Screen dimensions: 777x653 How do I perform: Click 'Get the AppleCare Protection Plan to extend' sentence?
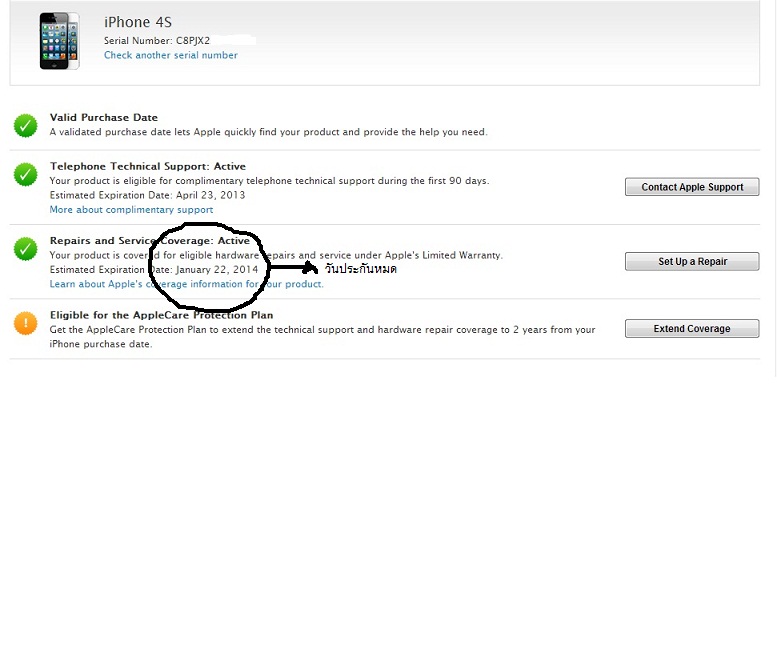322,336
